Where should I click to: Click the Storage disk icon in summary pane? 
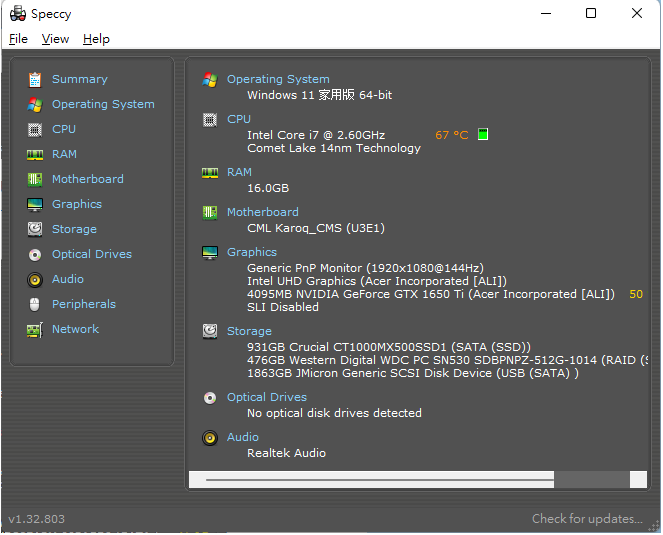(210, 331)
